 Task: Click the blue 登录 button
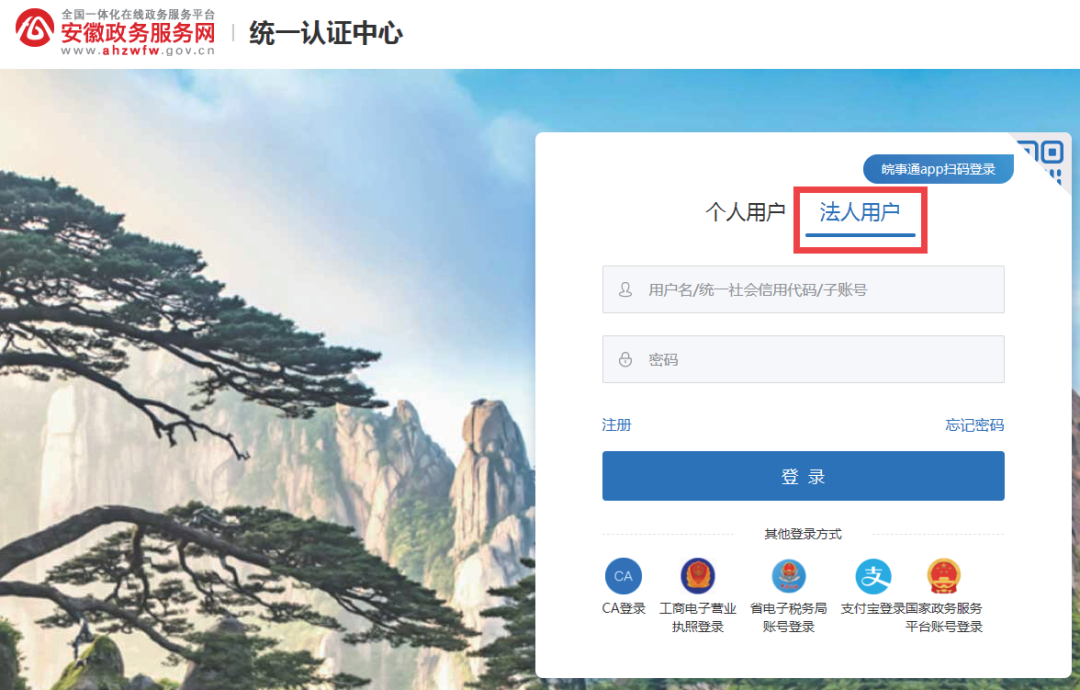[x=803, y=476]
